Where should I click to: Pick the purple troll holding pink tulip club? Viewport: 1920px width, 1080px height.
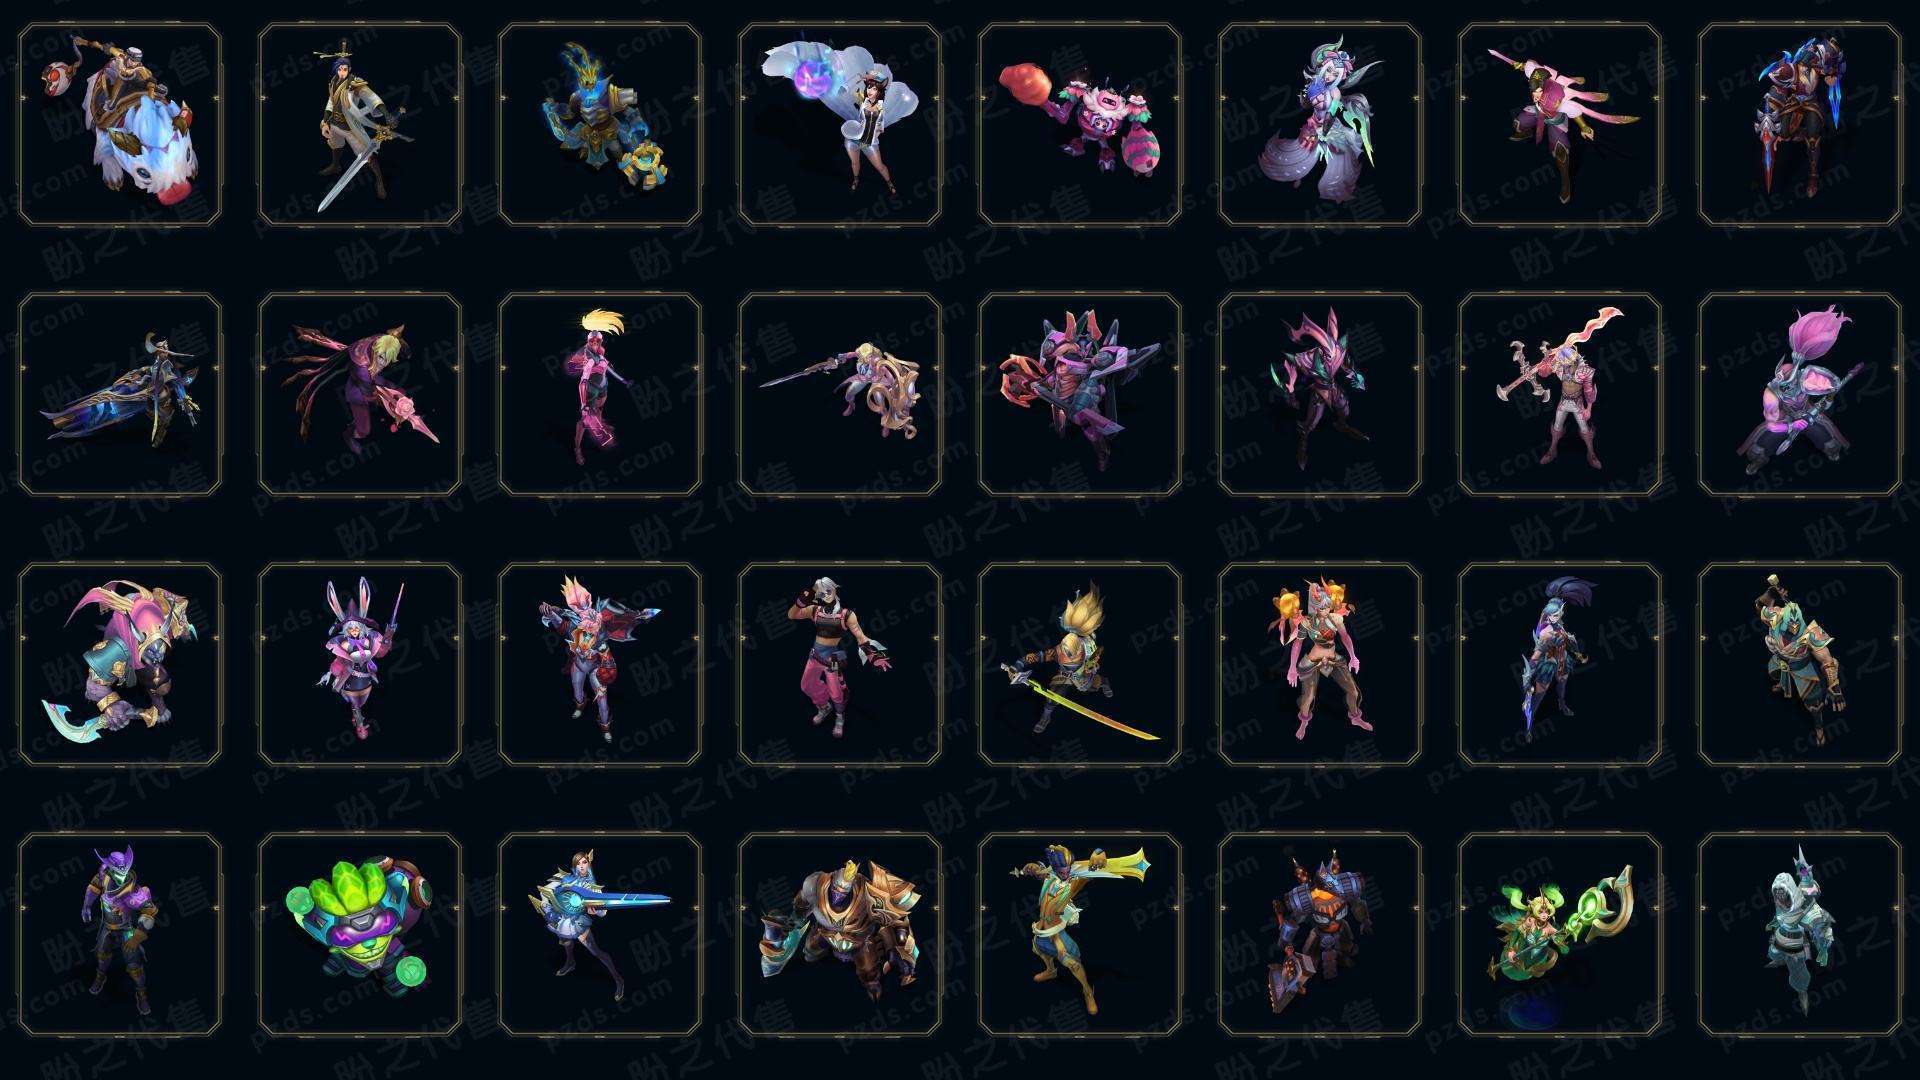point(1800,394)
